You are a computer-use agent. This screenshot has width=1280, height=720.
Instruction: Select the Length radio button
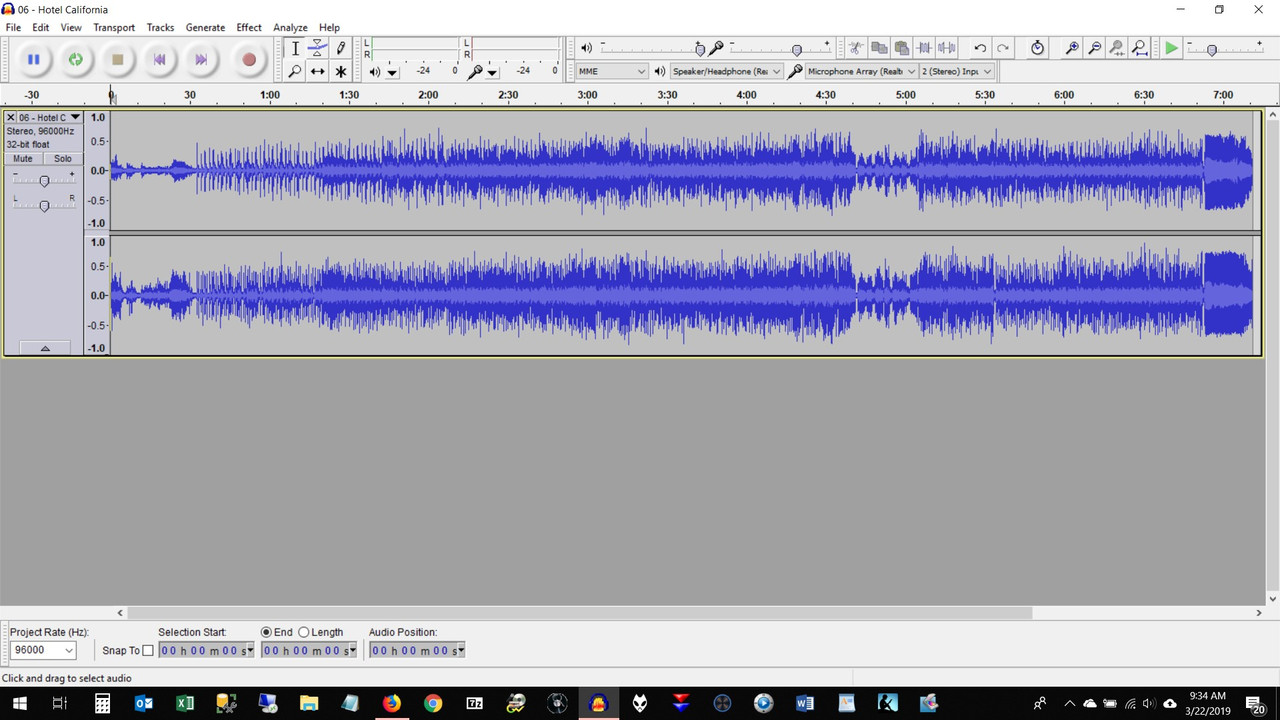[x=304, y=632]
